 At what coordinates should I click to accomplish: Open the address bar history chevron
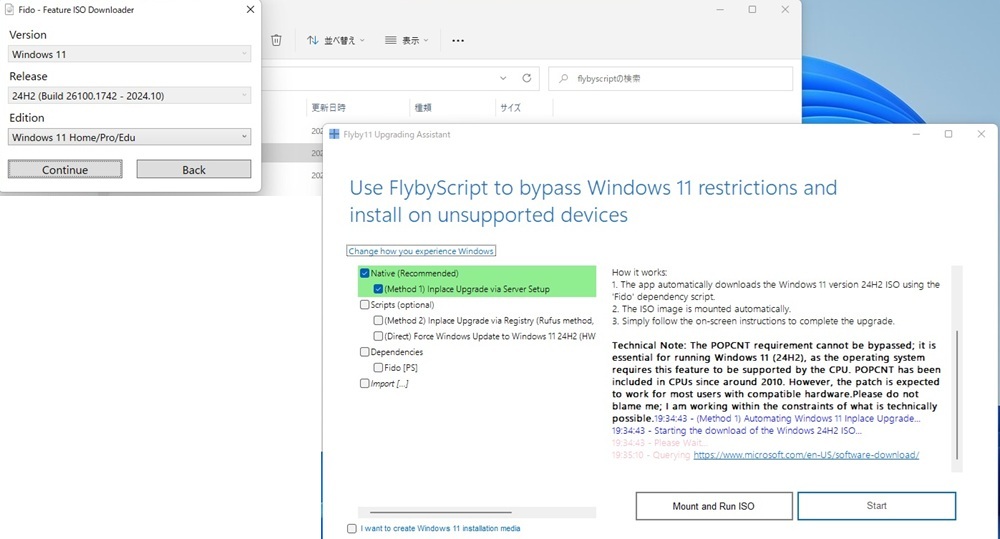coord(506,78)
